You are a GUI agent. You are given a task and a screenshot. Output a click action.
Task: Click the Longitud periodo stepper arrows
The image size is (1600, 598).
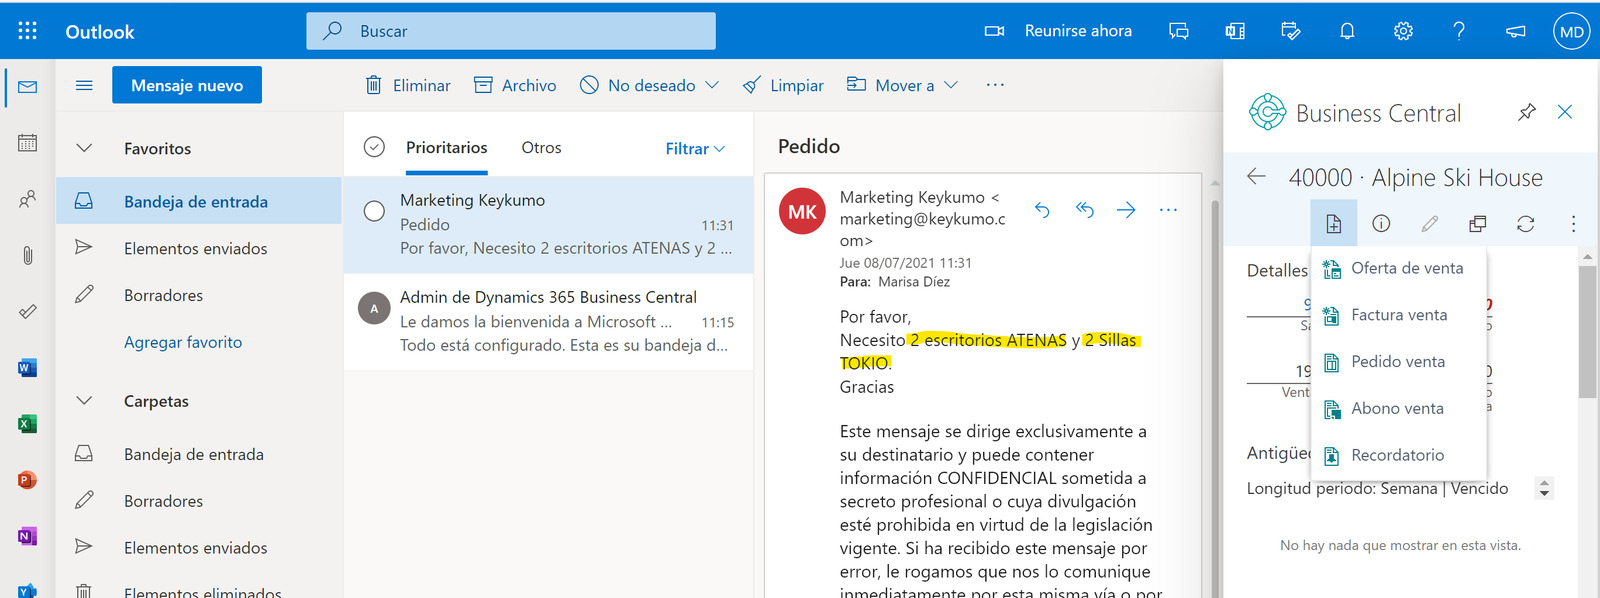tap(1544, 488)
